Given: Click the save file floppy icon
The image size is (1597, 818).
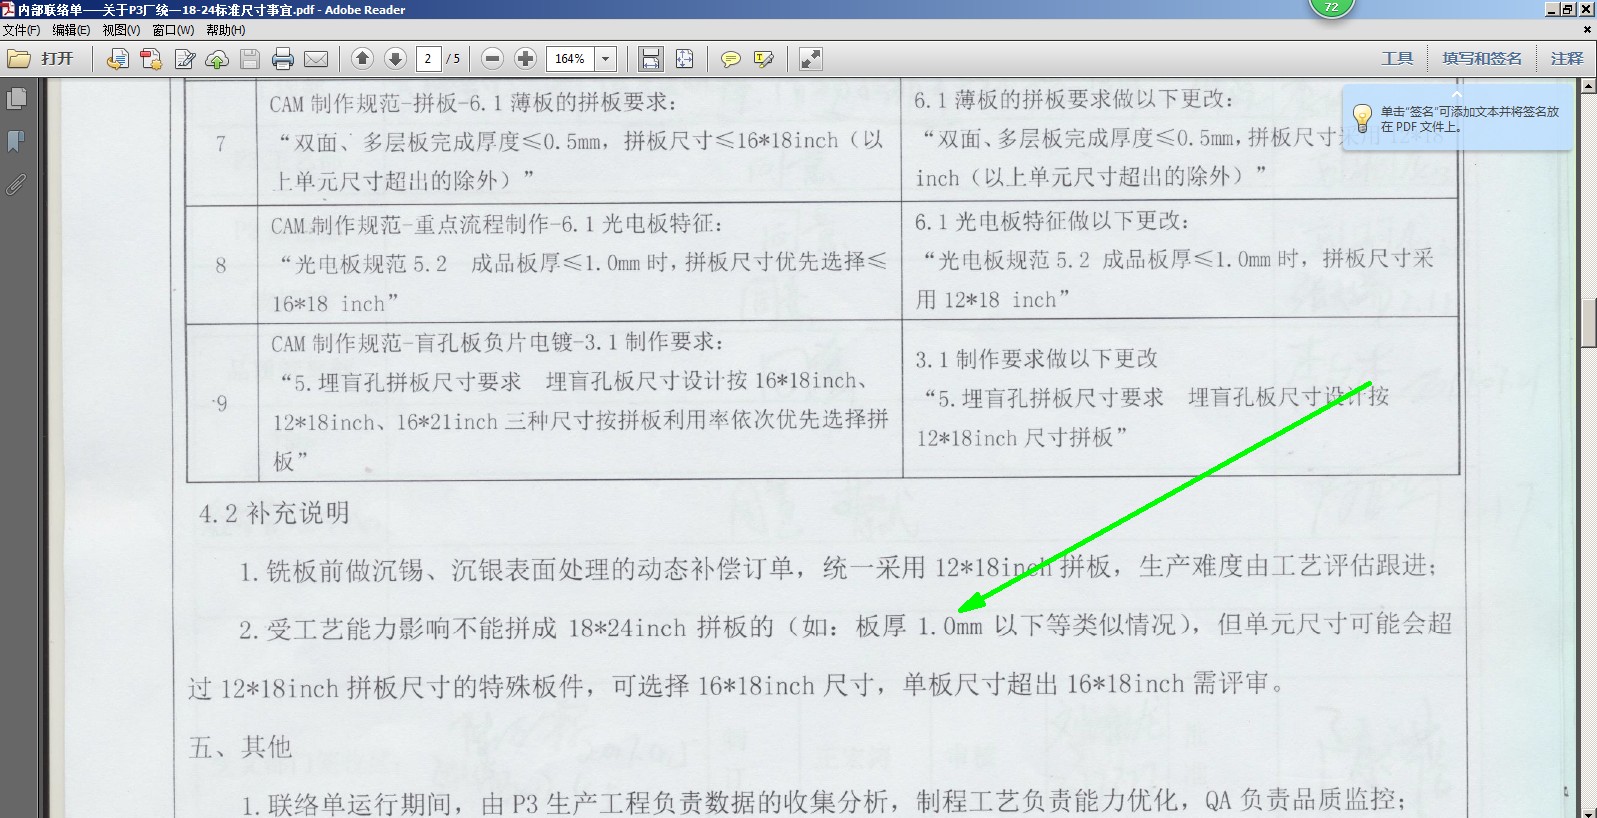Looking at the screenshot, I should click(x=250, y=59).
